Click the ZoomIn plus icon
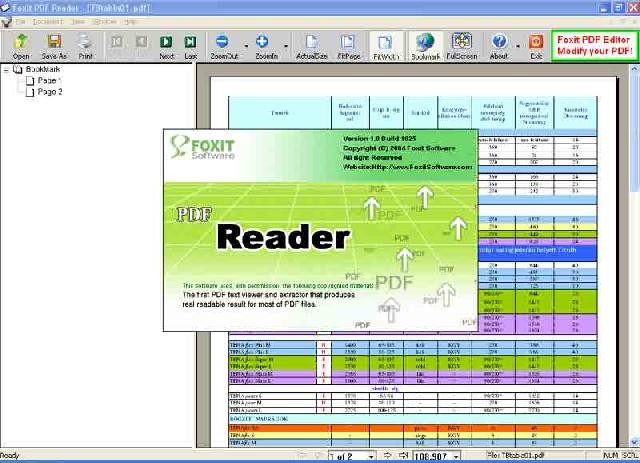The height and width of the screenshot is (463, 640). pos(262,41)
